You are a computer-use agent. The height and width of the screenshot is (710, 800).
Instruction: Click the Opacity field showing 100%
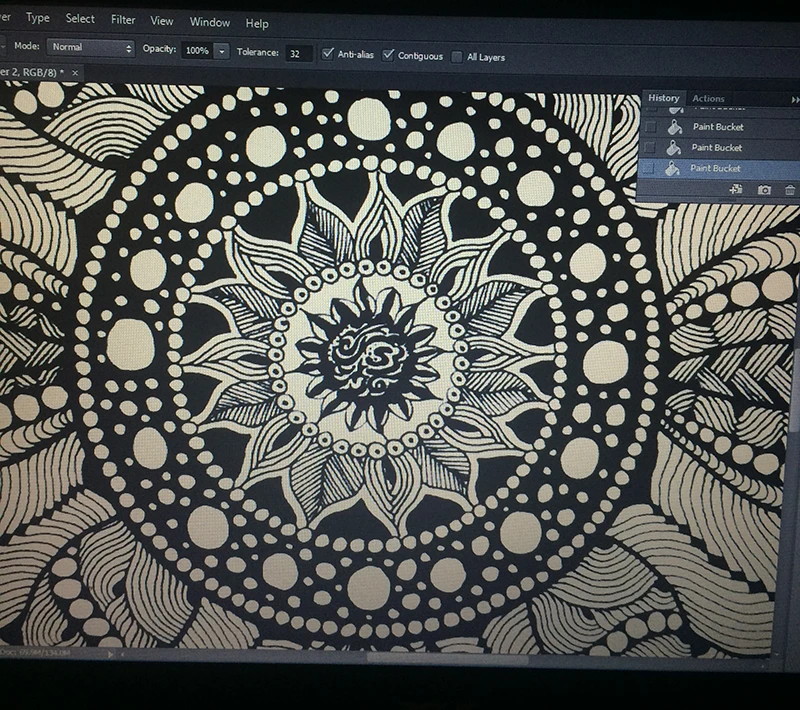click(197, 50)
